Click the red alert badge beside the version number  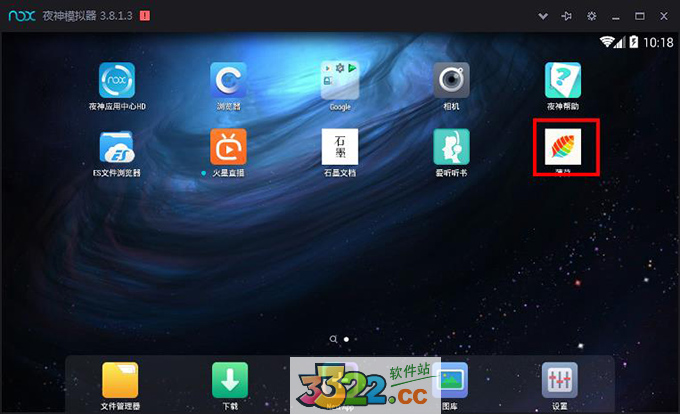tap(145, 16)
